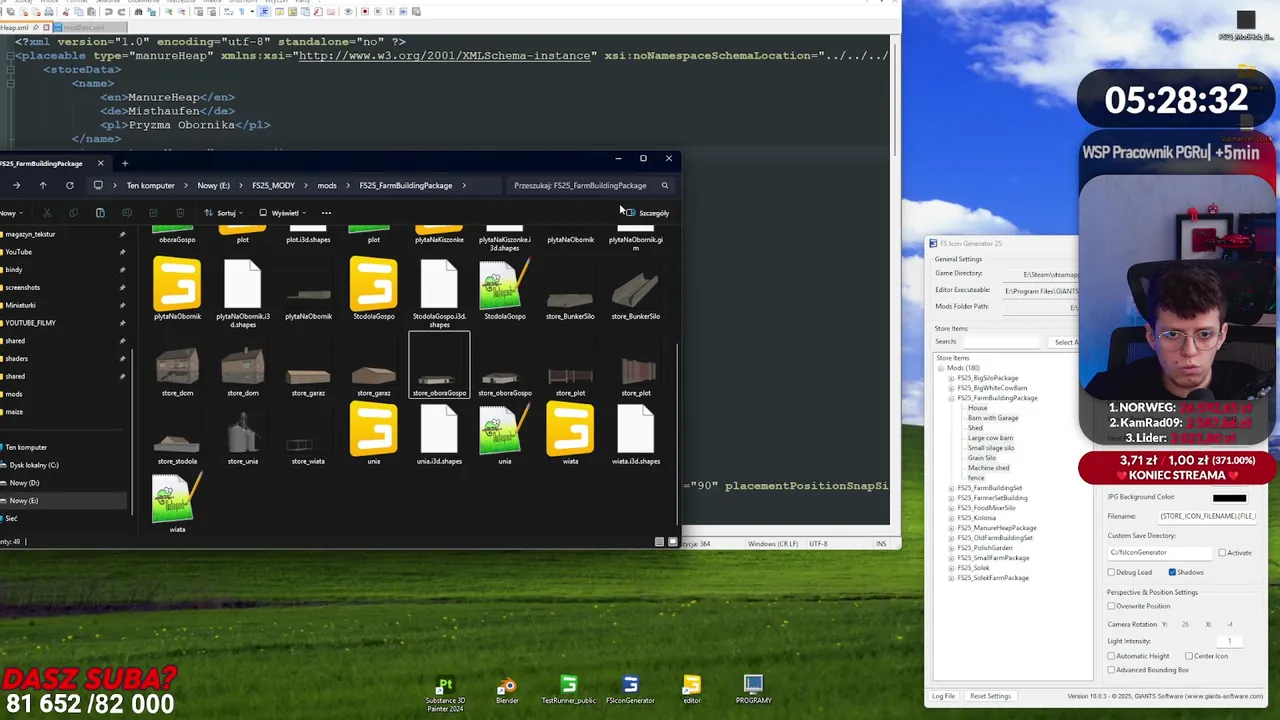This screenshot has height=720, width=1280.
Task: Collapse the FS25_FarmBuildingPackage tree node
Action: point(951,398)
